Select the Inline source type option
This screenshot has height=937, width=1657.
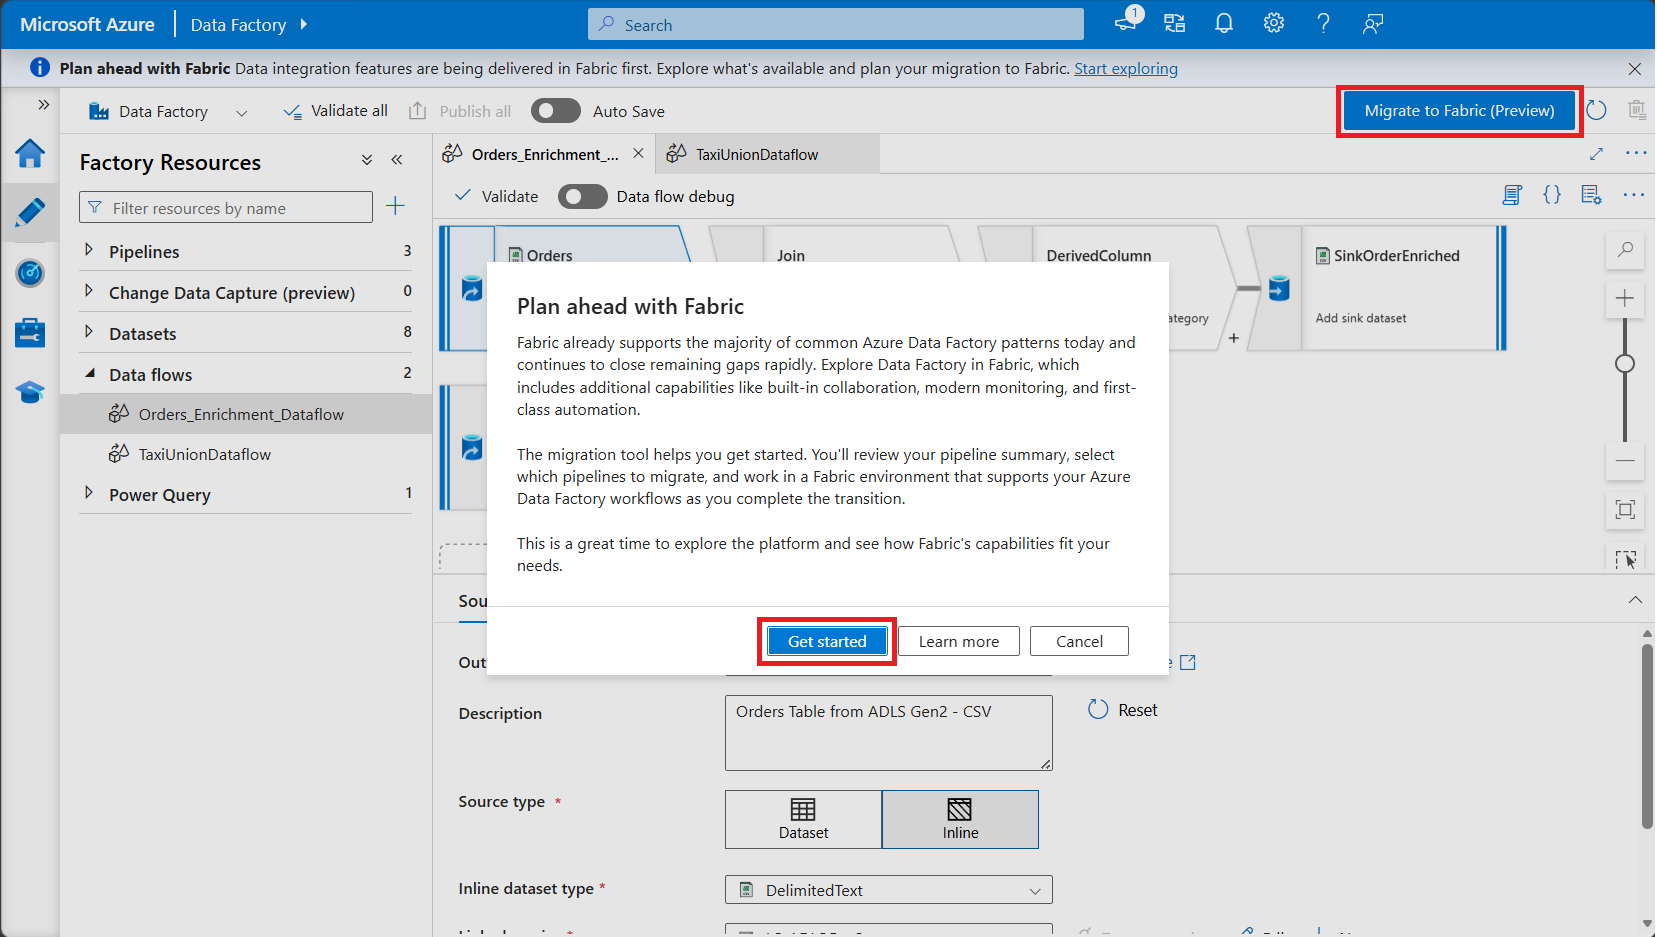pos(960,819)
